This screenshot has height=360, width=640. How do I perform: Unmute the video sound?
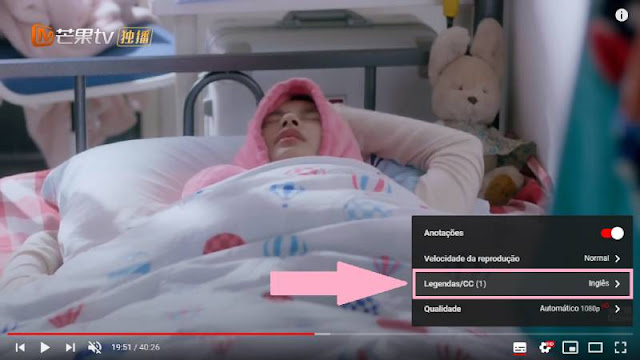click(95, 347)
